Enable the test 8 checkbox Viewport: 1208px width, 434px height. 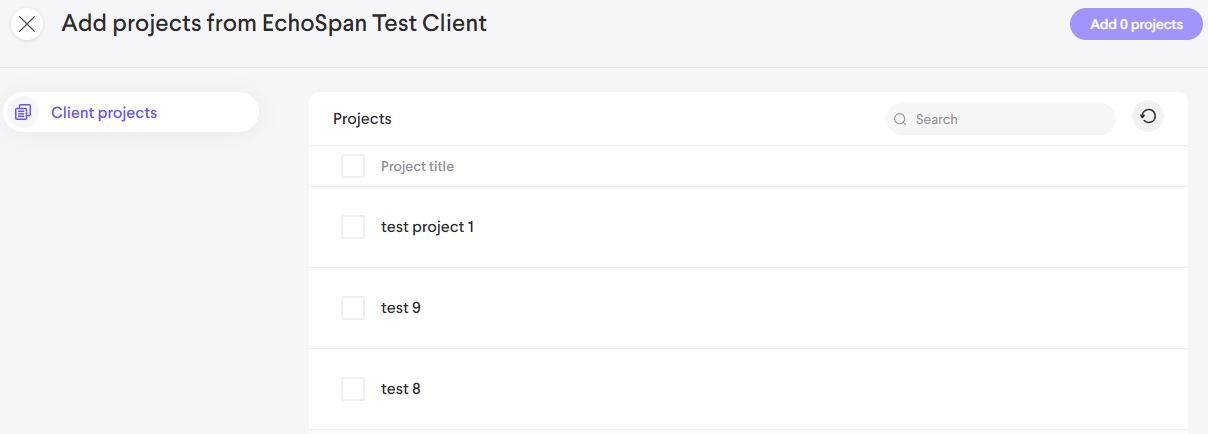pyautogui.click(x=353, y=389)
